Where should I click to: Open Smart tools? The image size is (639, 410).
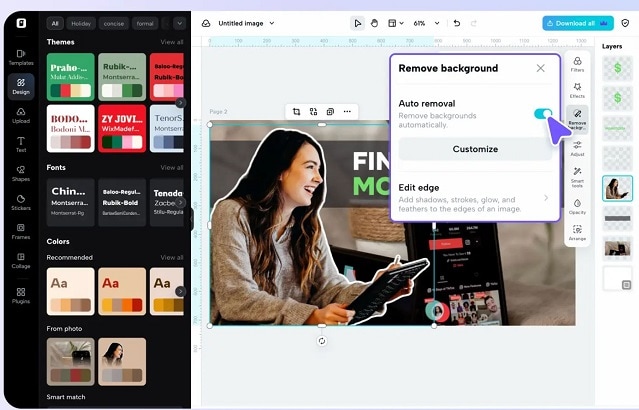(x=577, y=177)
